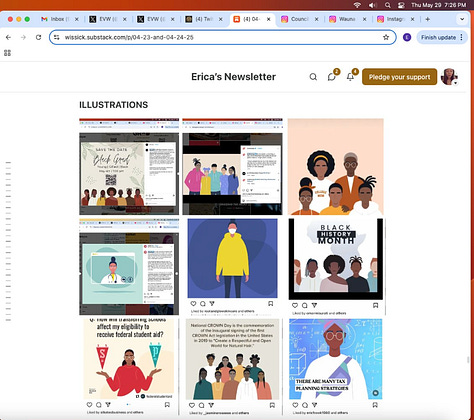Viewport: 474px width, 420px height.
Task: Open the Black Grad save the date image
Action: pos(129,167)
